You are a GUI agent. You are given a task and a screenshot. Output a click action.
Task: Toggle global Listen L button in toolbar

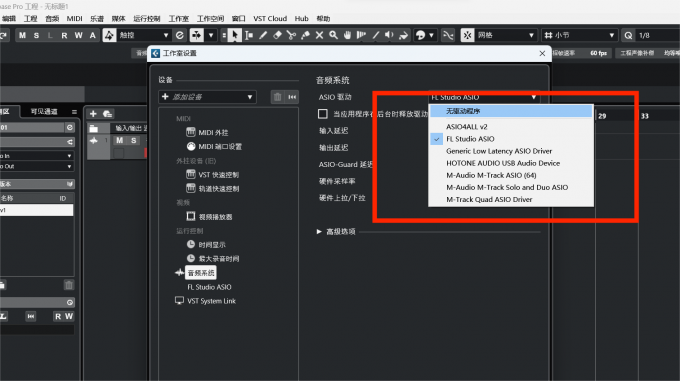point(50,35)
